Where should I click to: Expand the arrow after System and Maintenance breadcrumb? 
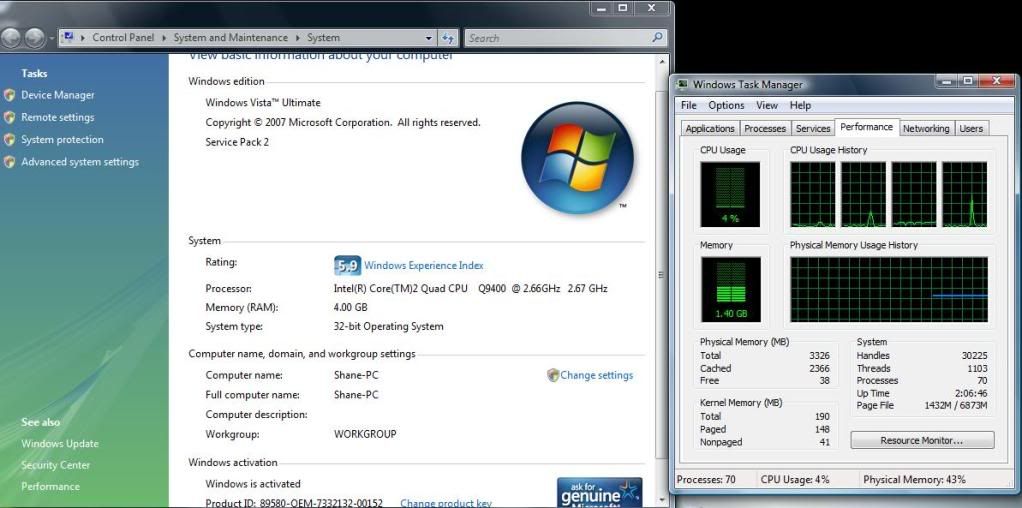coord(298,38)
